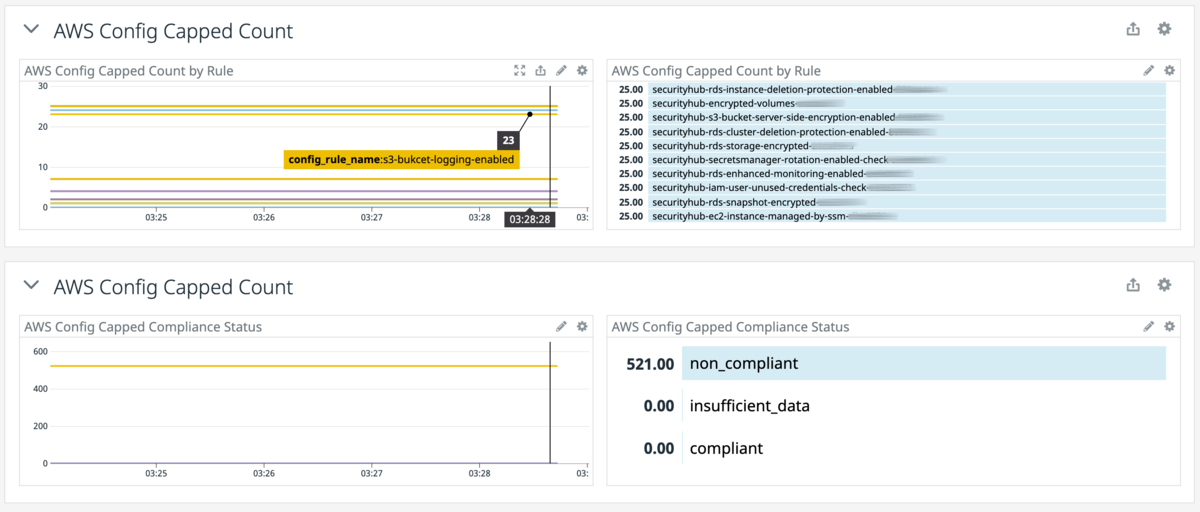Click the 521.00 non_compliant value
The height and width of the screenshot is (512, 1200).
click(651, 364)
